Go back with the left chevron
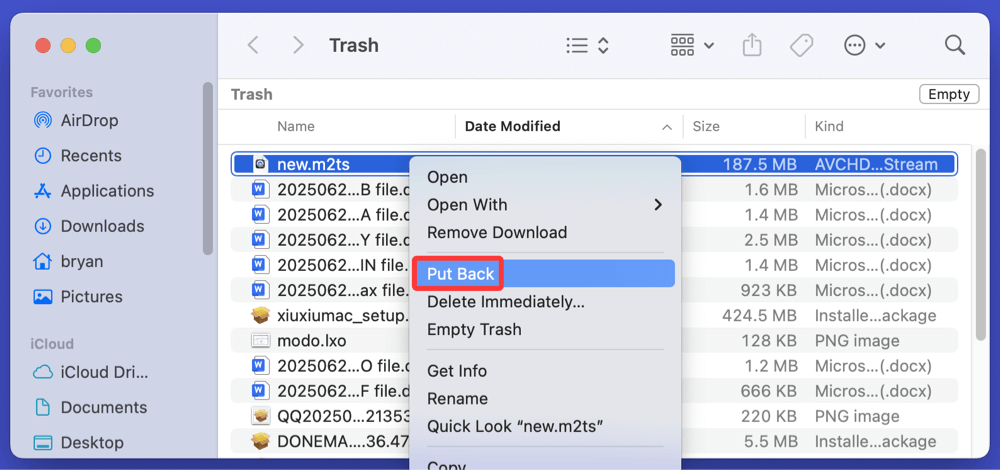Screen dimensions: 1000x470 tap(253, 45)
